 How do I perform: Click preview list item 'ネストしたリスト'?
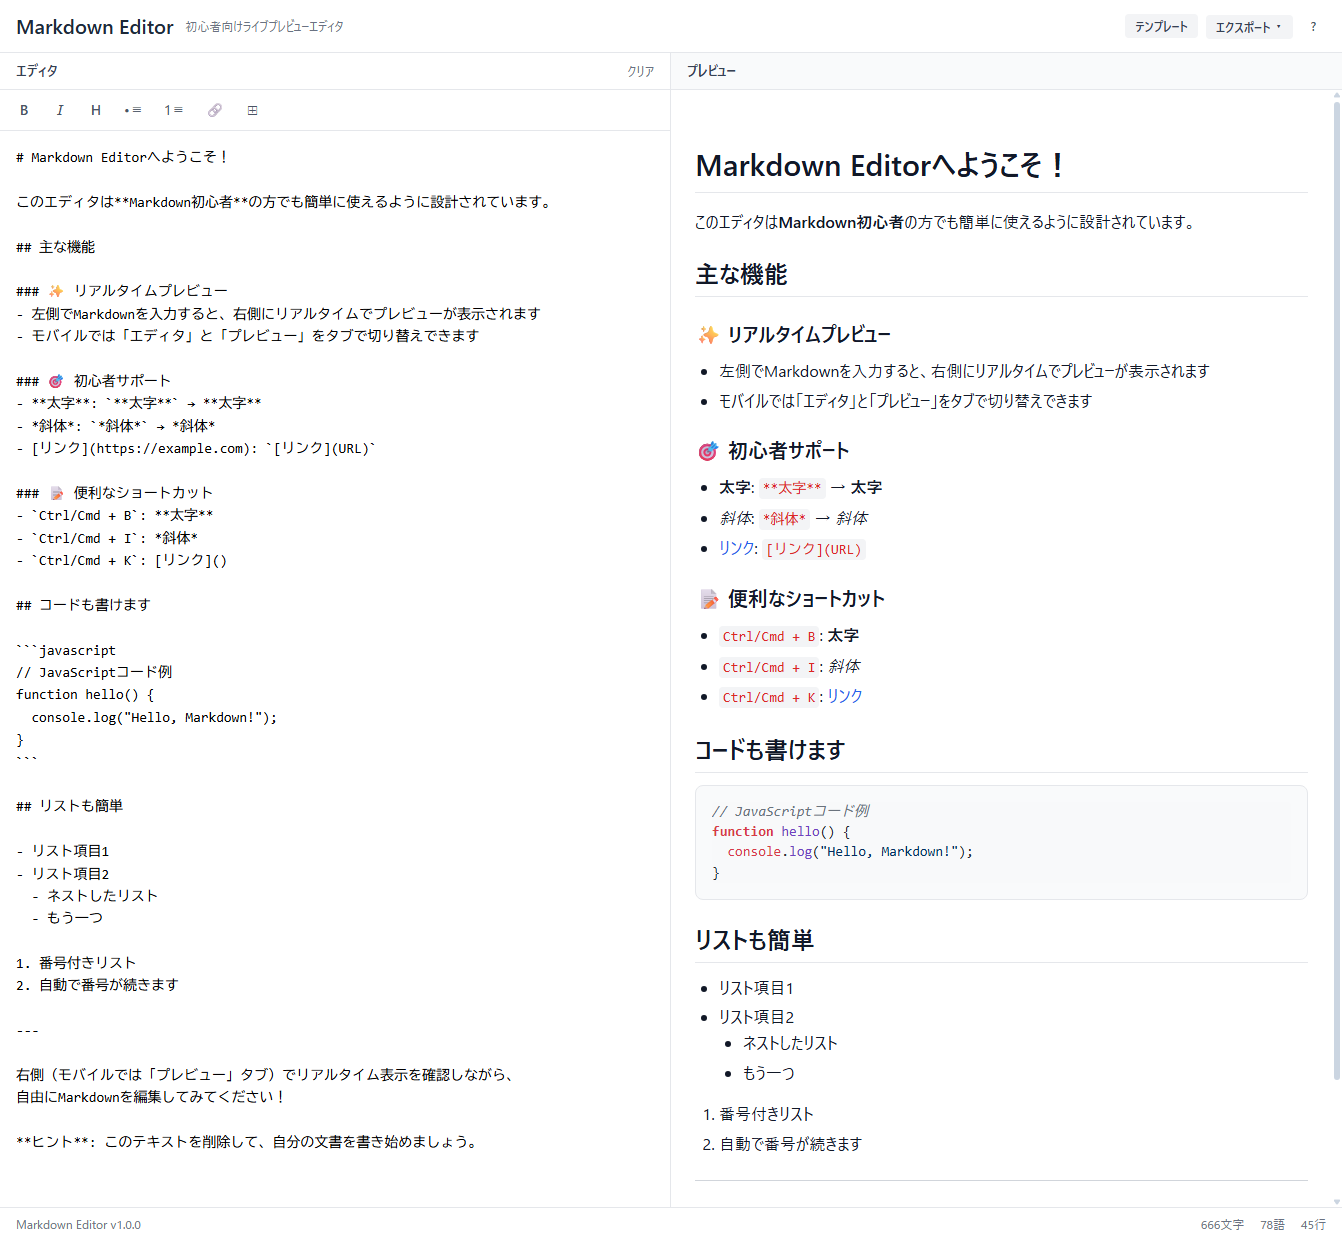point(790,1043)
